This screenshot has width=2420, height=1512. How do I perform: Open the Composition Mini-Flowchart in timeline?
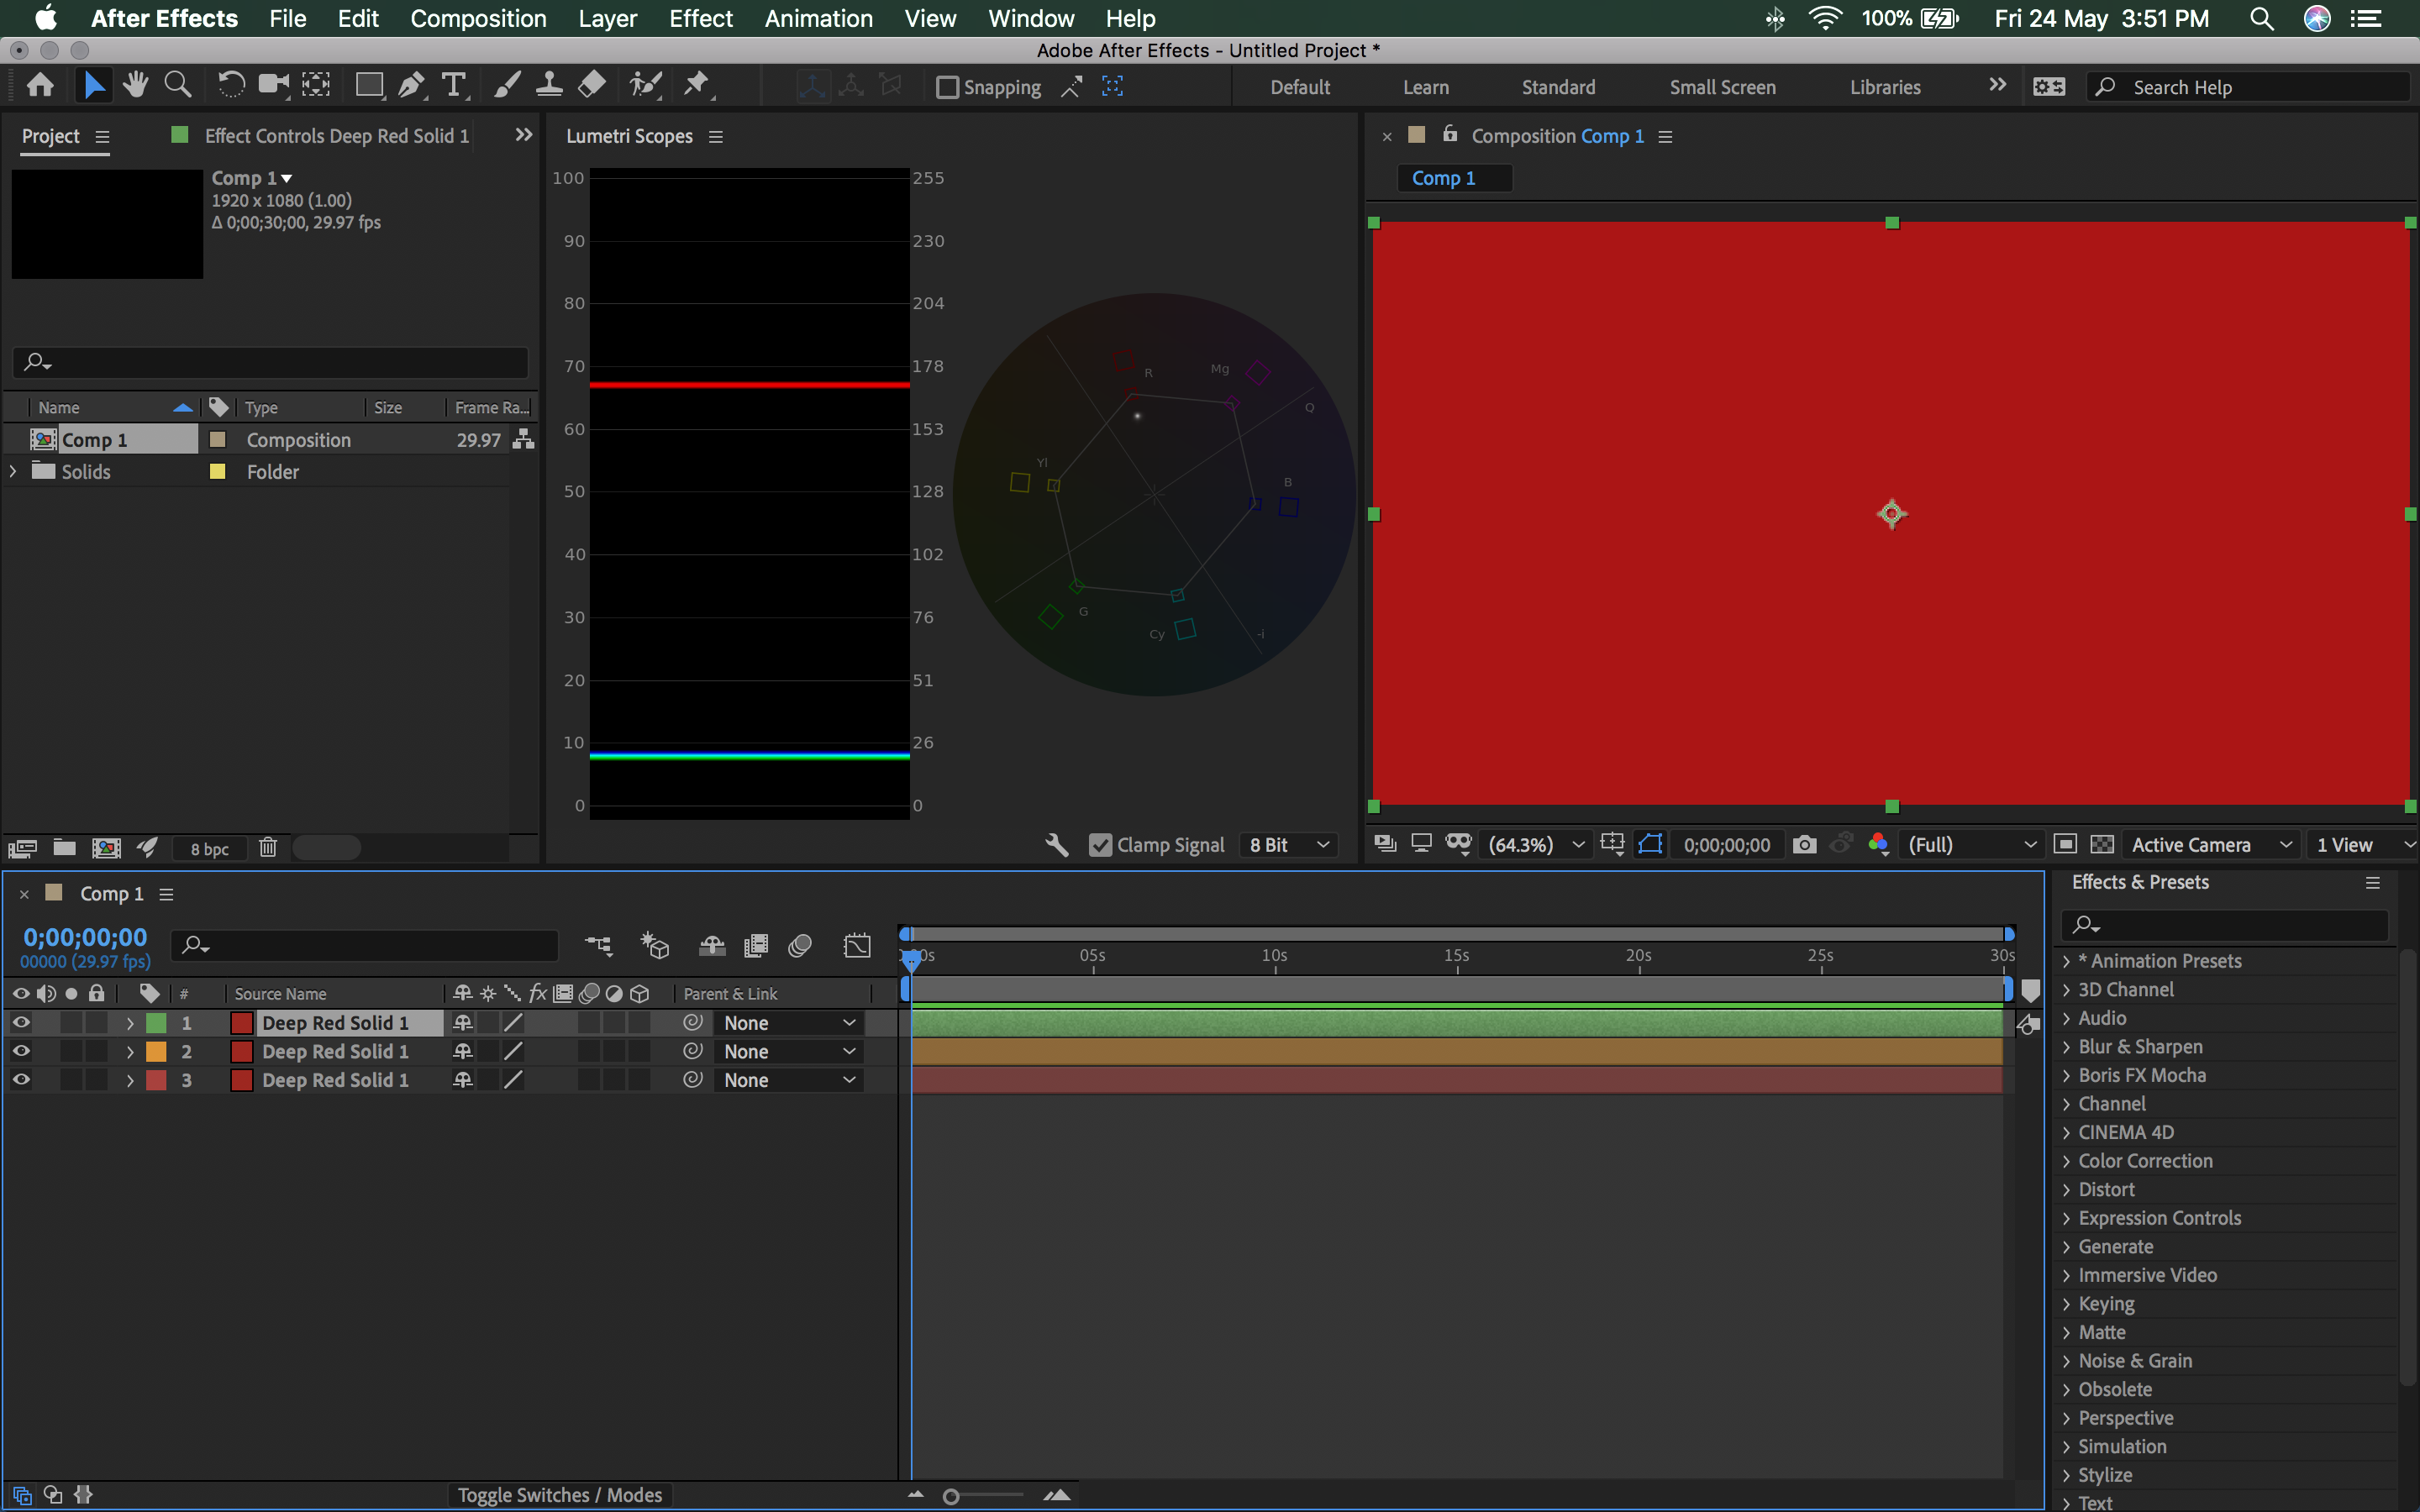tap(598, 945)
